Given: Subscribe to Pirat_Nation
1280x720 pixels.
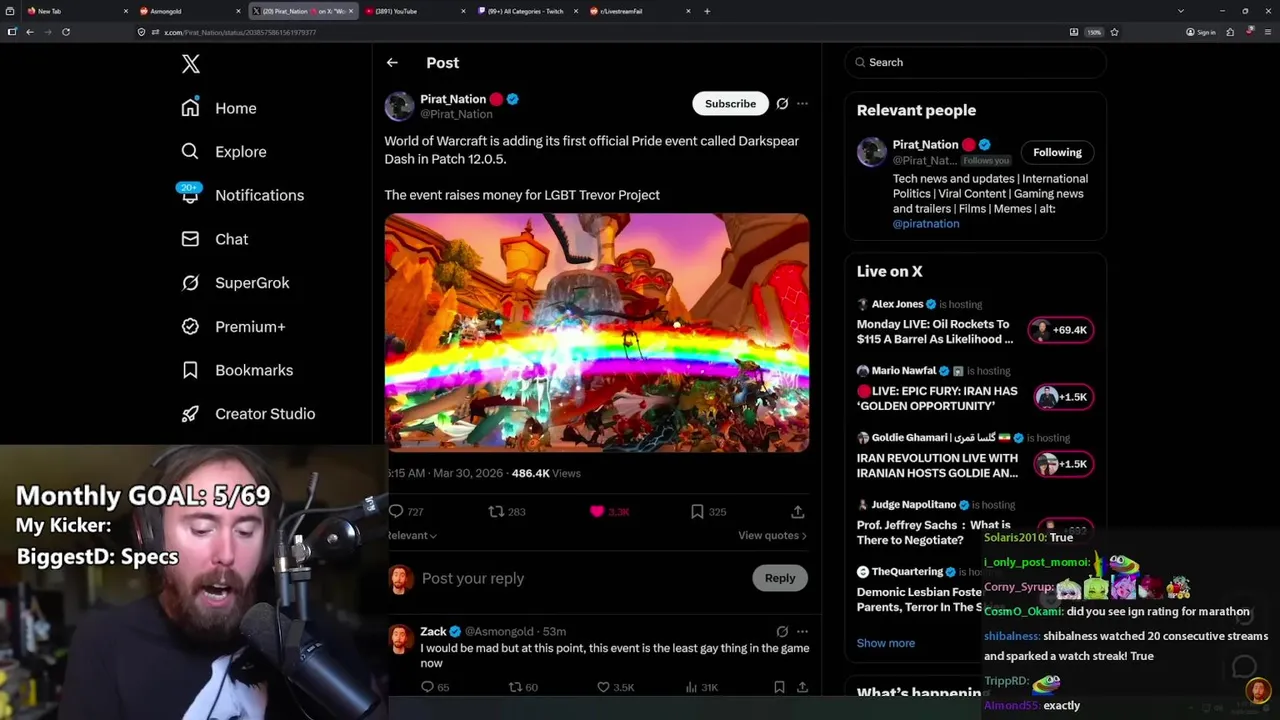Looking at the screenshot, I should tap(730, 104).
